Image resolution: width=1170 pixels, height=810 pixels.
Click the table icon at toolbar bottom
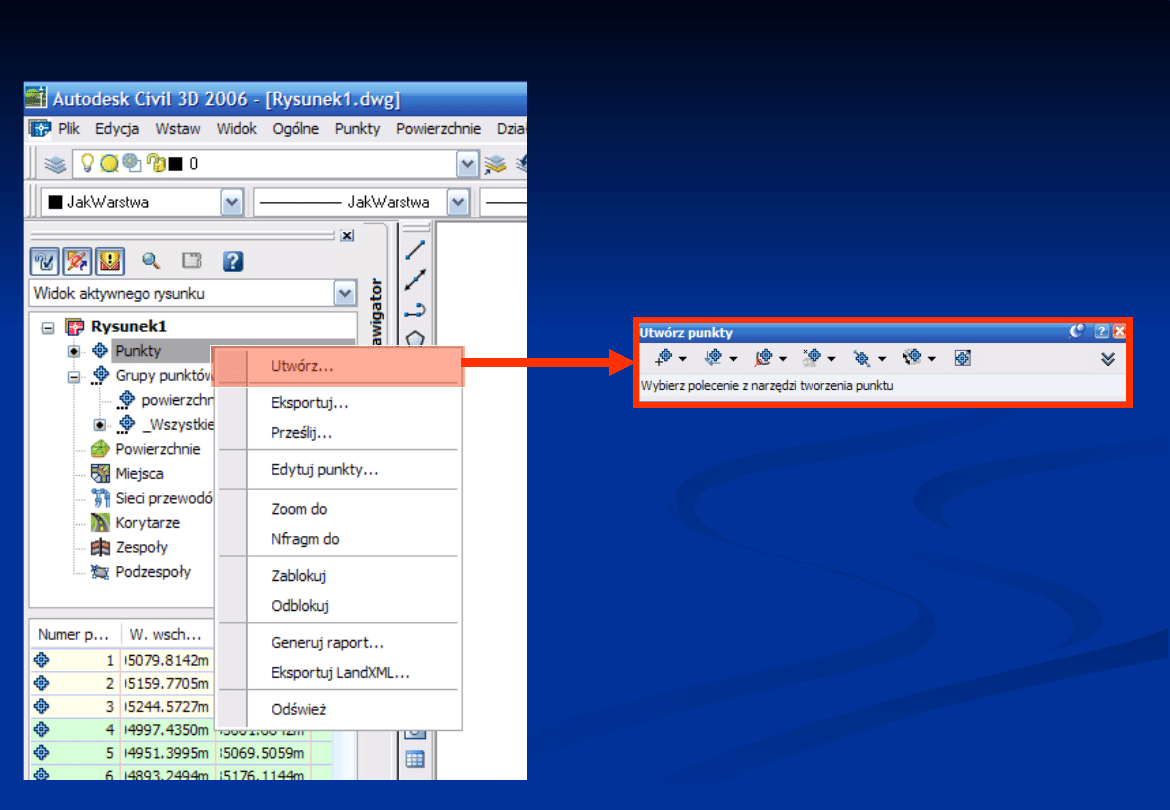point(415,759)
